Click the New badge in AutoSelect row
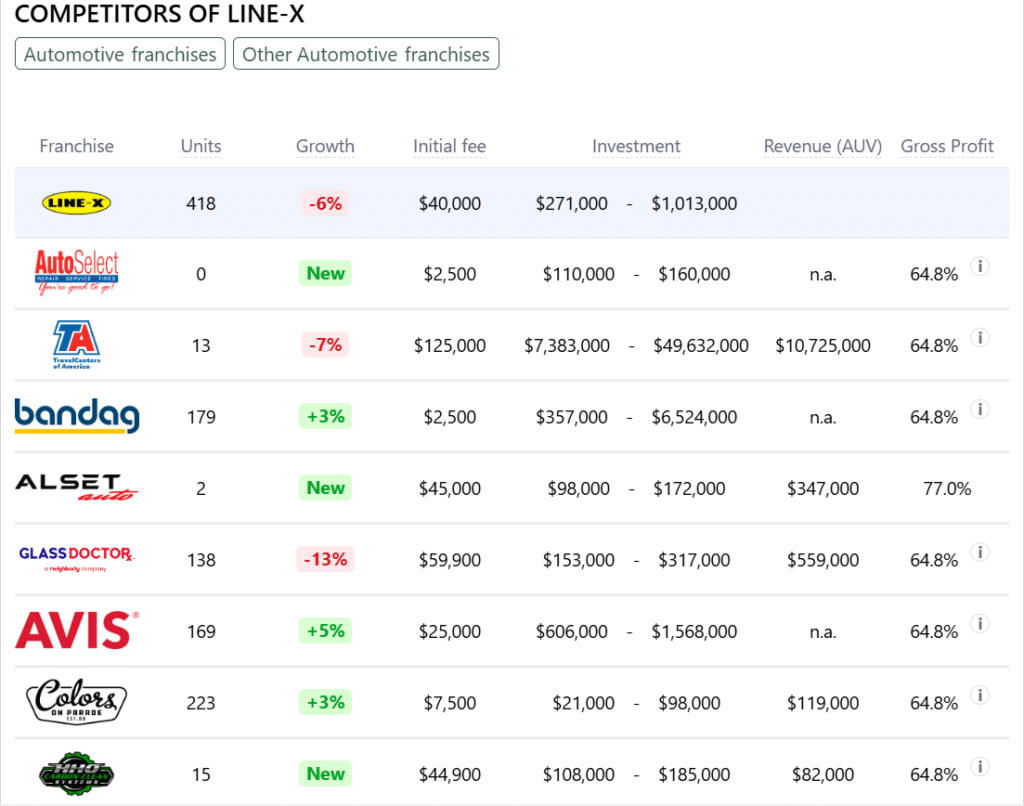 click(325, 273)
